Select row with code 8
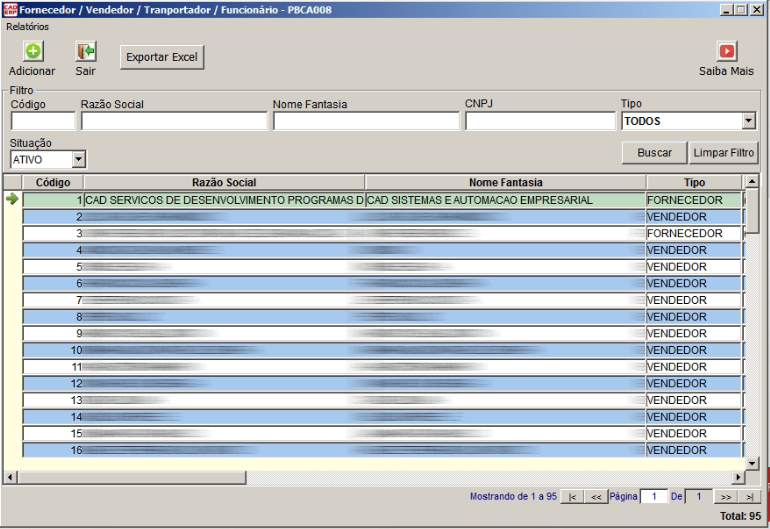770x529 pixels. (382, 317)
